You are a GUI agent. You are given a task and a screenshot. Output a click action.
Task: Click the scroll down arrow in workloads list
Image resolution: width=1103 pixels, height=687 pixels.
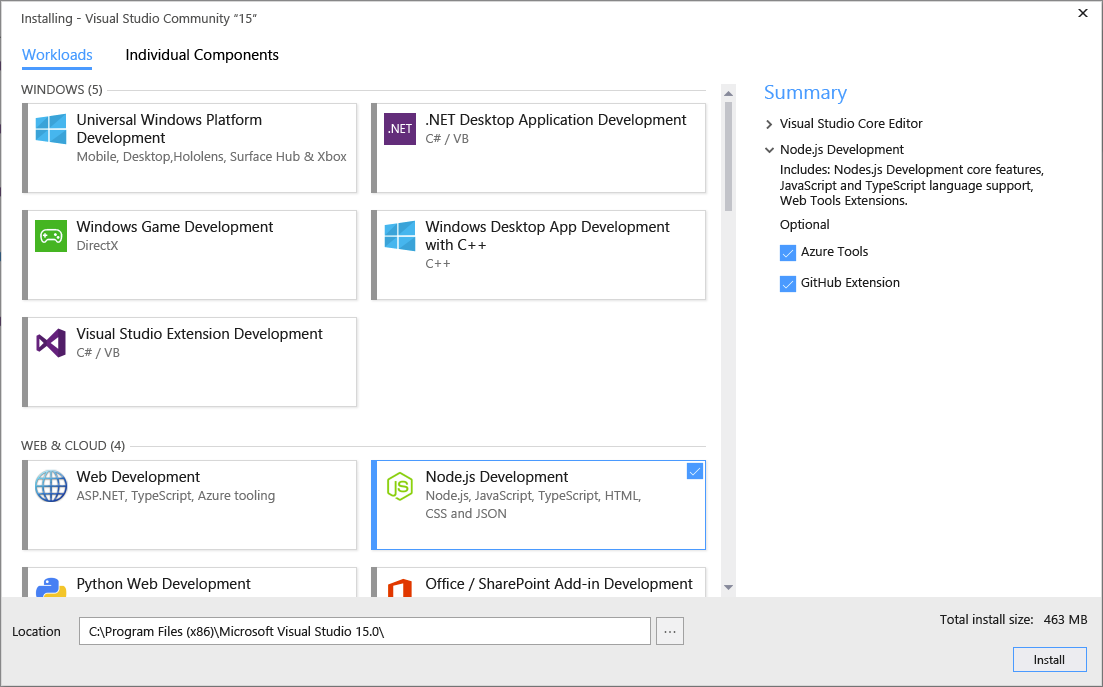pyautogui.click(x=728, y=587)
